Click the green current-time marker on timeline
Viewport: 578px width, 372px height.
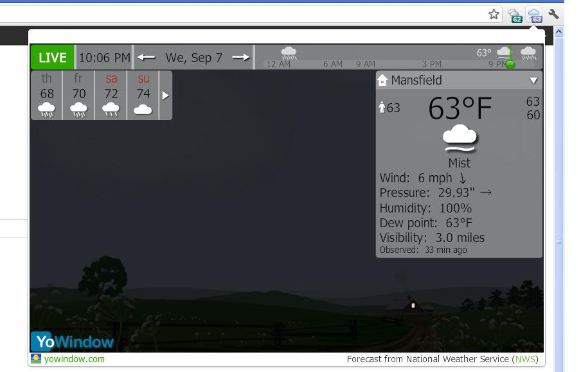pyautogui.click(x=510, y=65)
